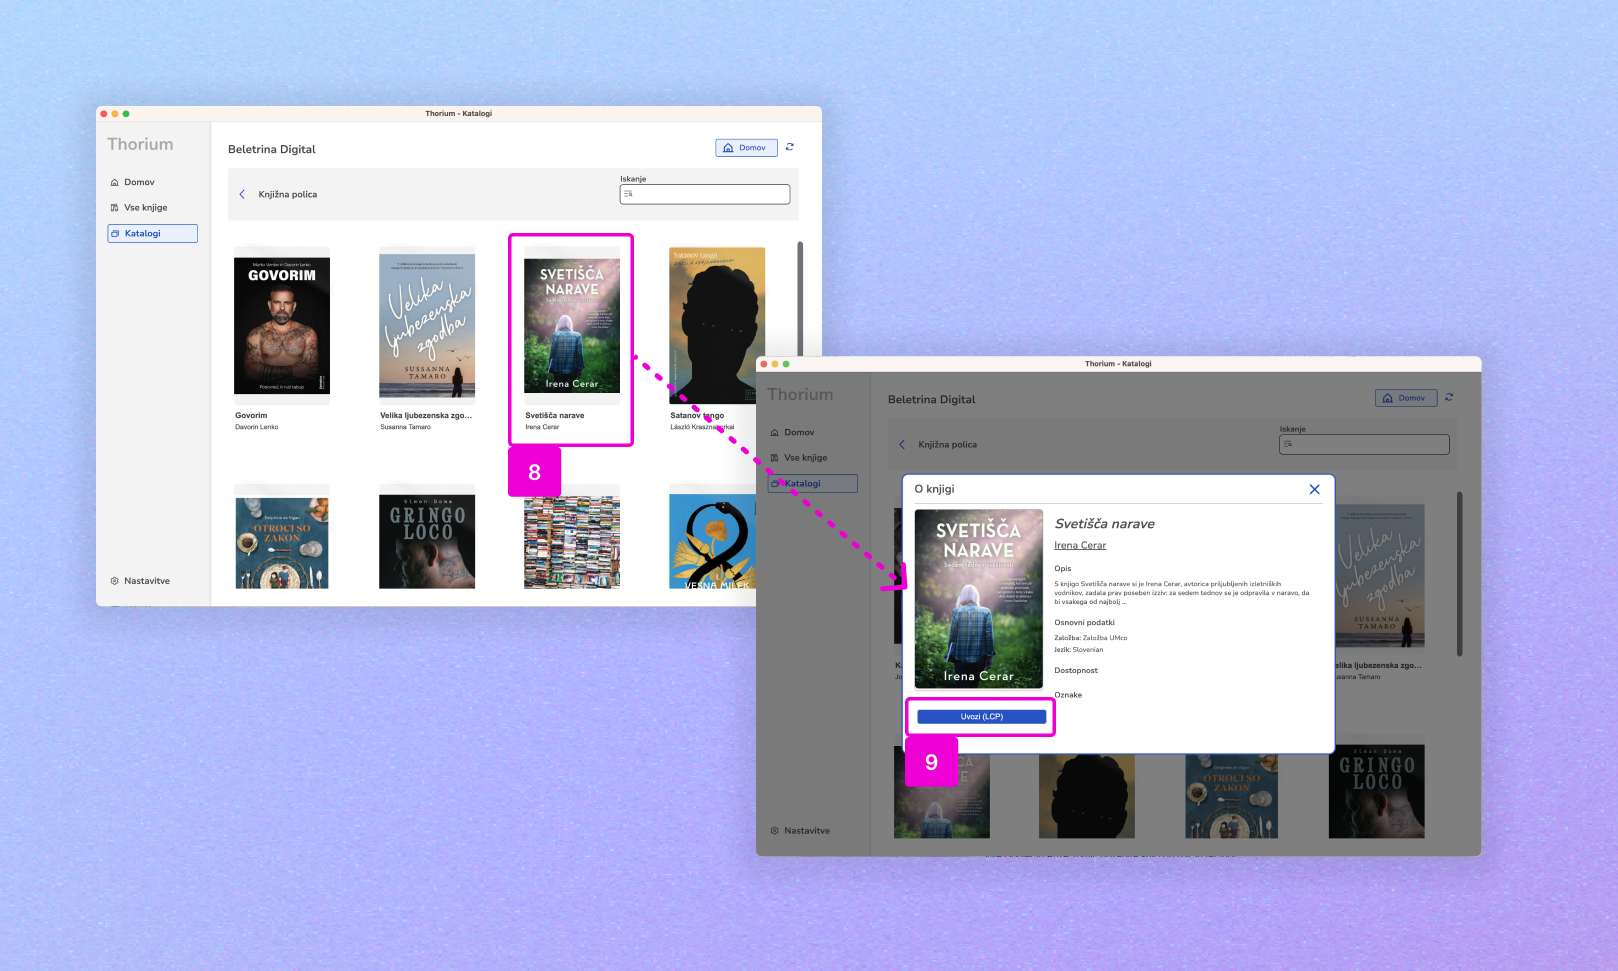Open the Gringo Loco cover in the back window
Viewport: 1618px width, 971px height.
(427, 541)
